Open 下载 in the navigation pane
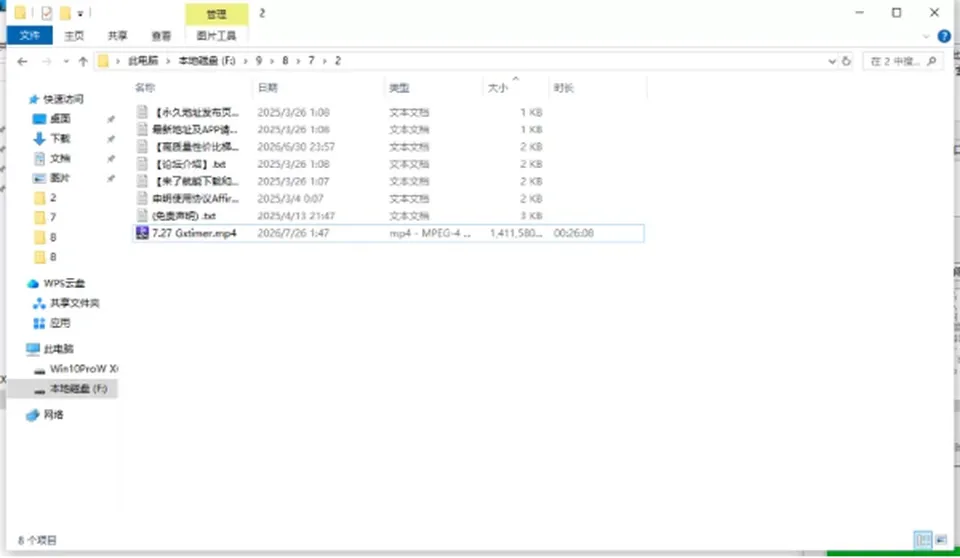960x558 pixels. tap(60, 138)
